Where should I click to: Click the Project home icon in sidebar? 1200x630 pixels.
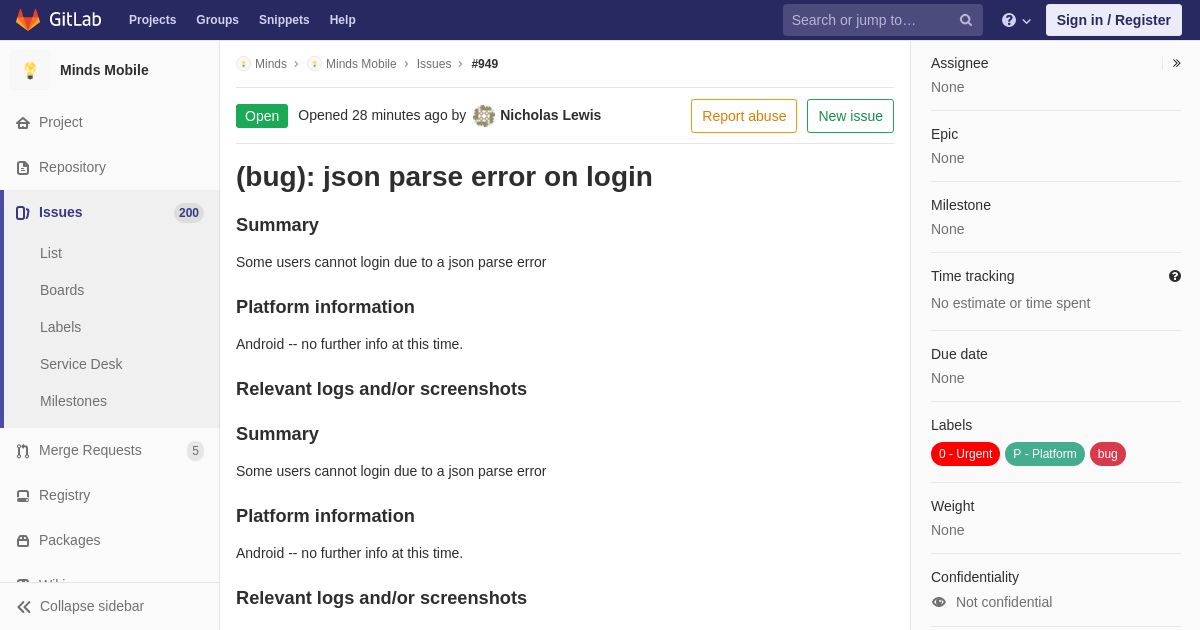coord(23,123)
